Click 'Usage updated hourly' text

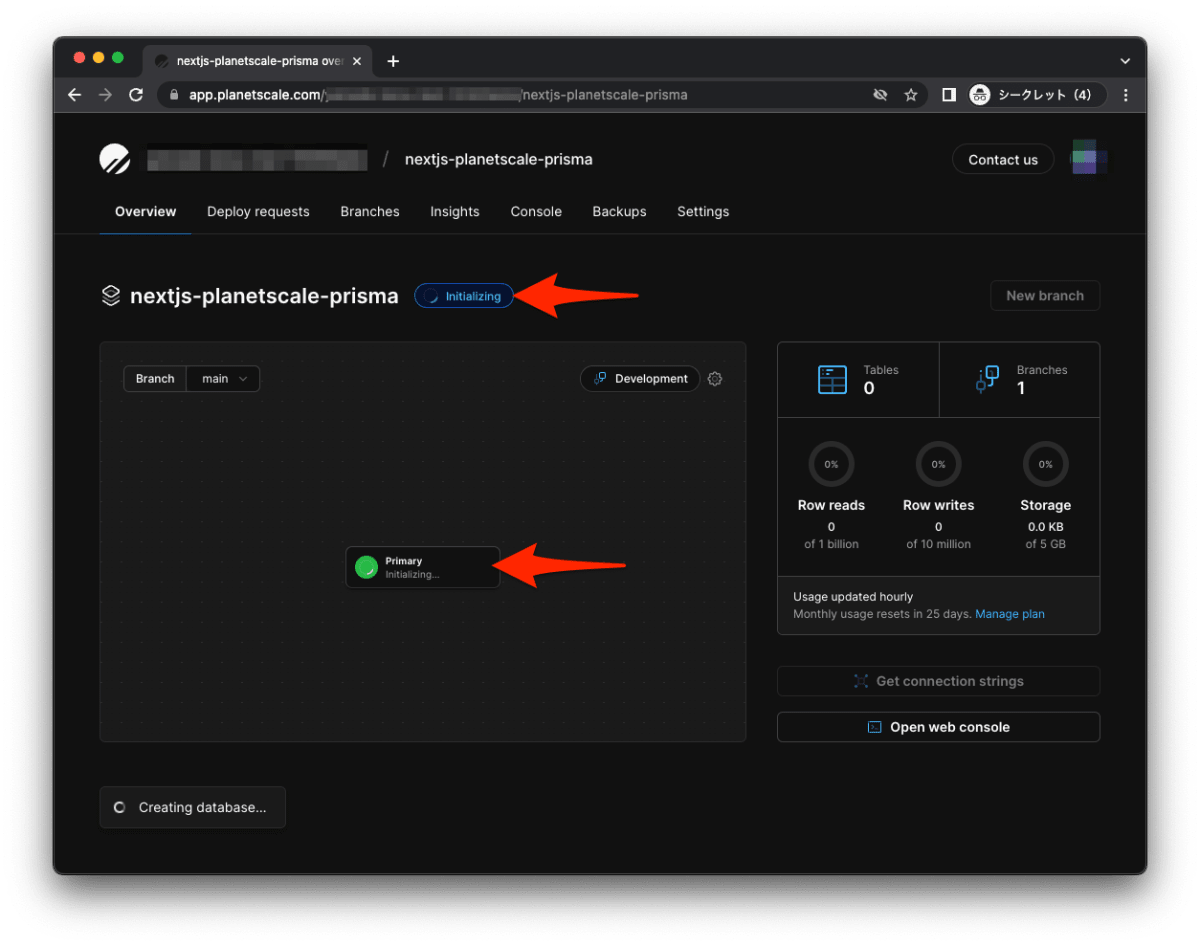(x=853, y=597)
